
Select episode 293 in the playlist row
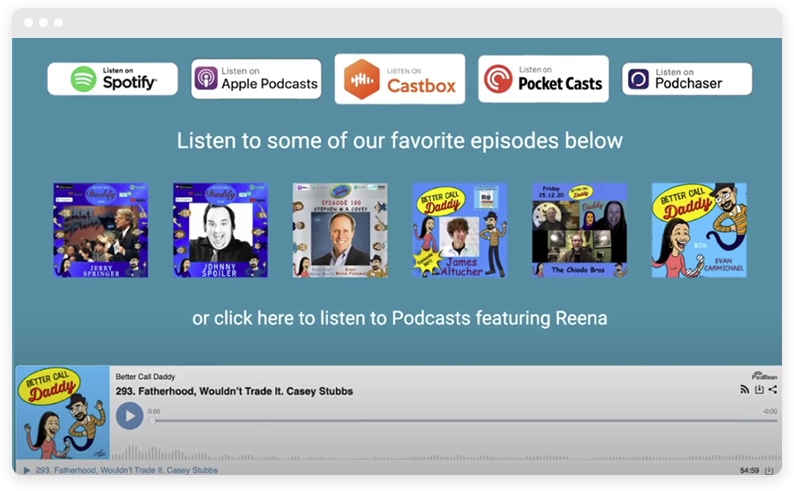399,470
